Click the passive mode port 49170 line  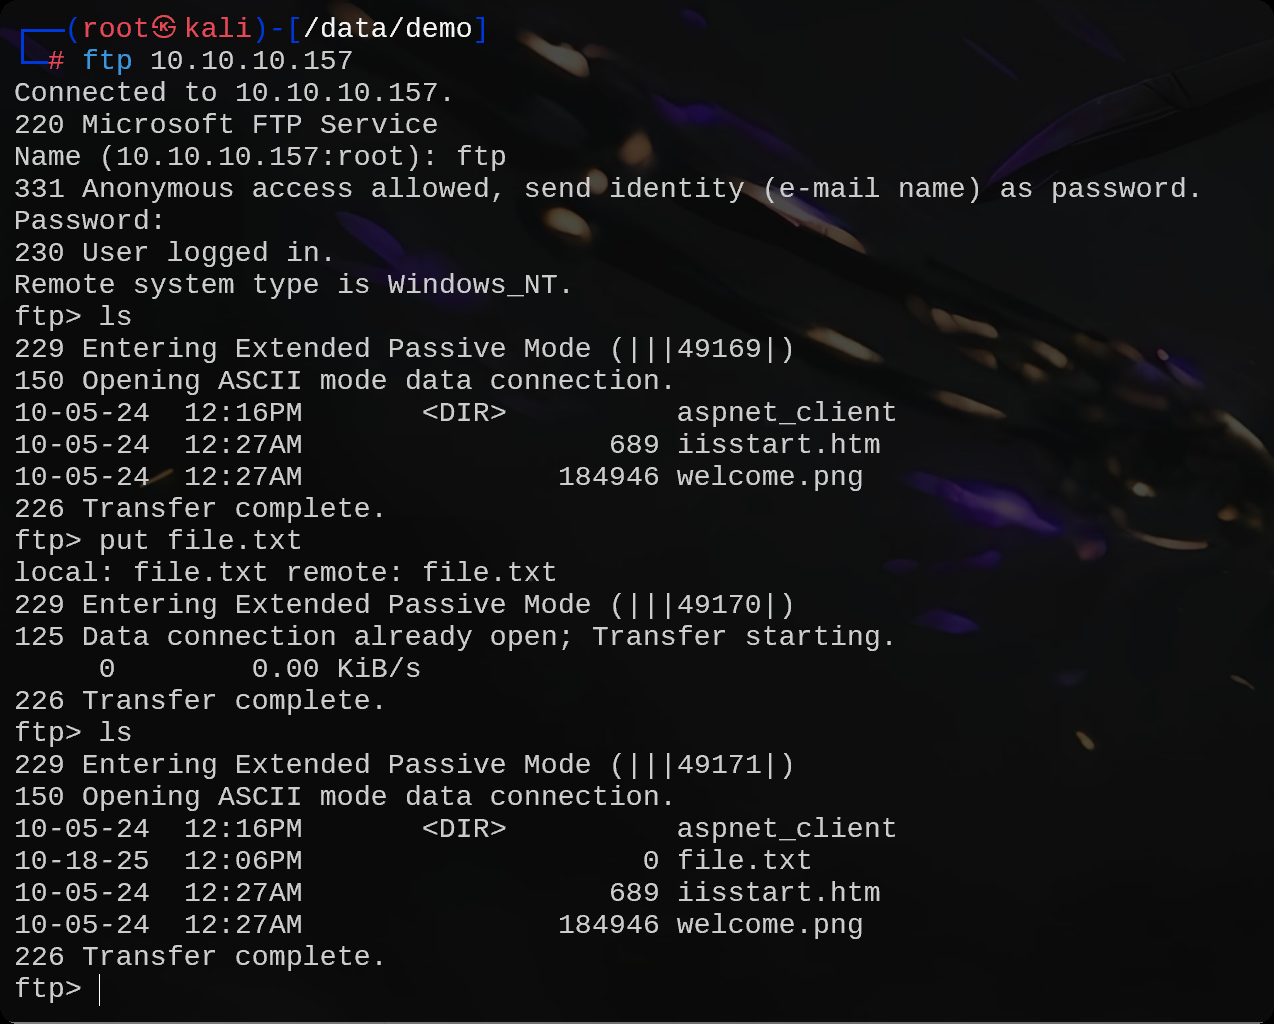pos(404,605)
